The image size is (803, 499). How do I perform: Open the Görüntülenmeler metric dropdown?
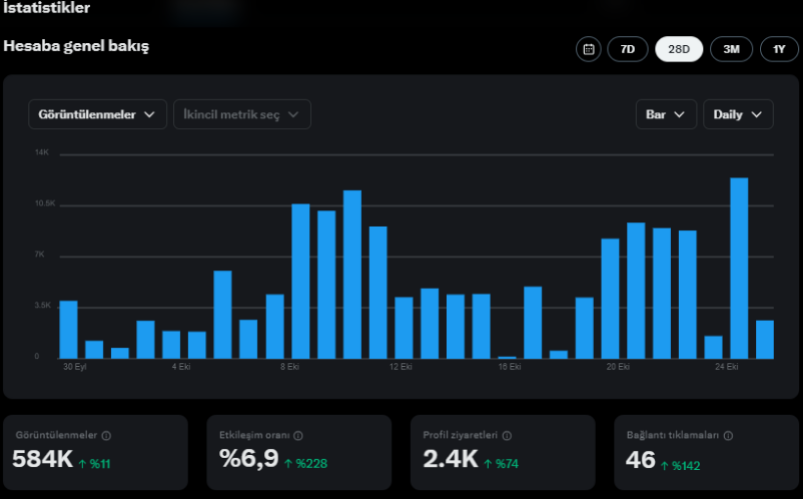[97, 114]
